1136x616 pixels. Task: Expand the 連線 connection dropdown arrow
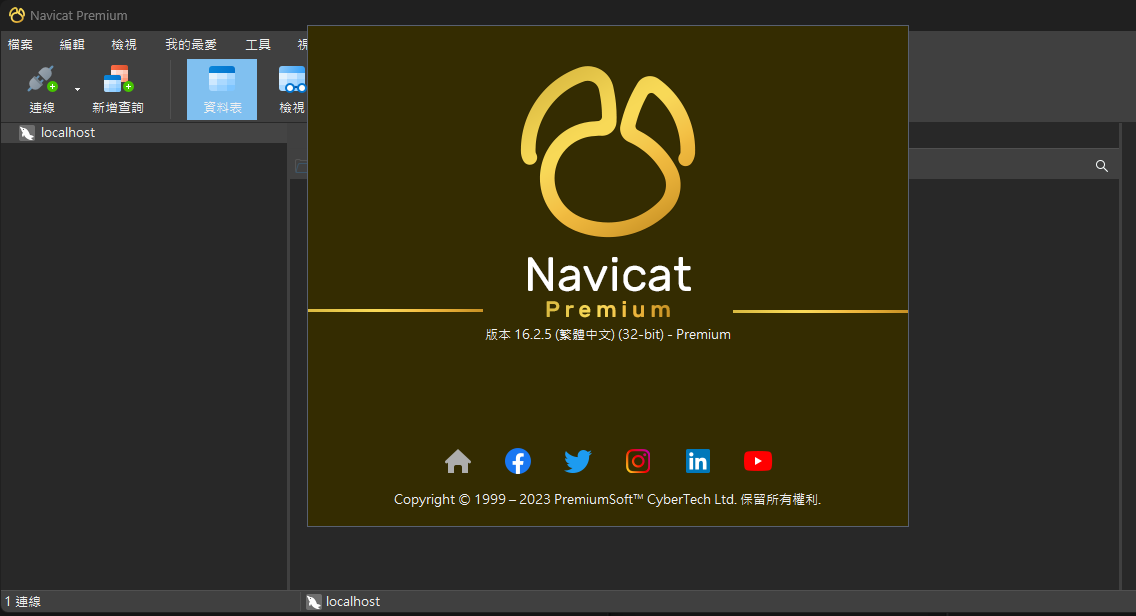pos(78,89)
